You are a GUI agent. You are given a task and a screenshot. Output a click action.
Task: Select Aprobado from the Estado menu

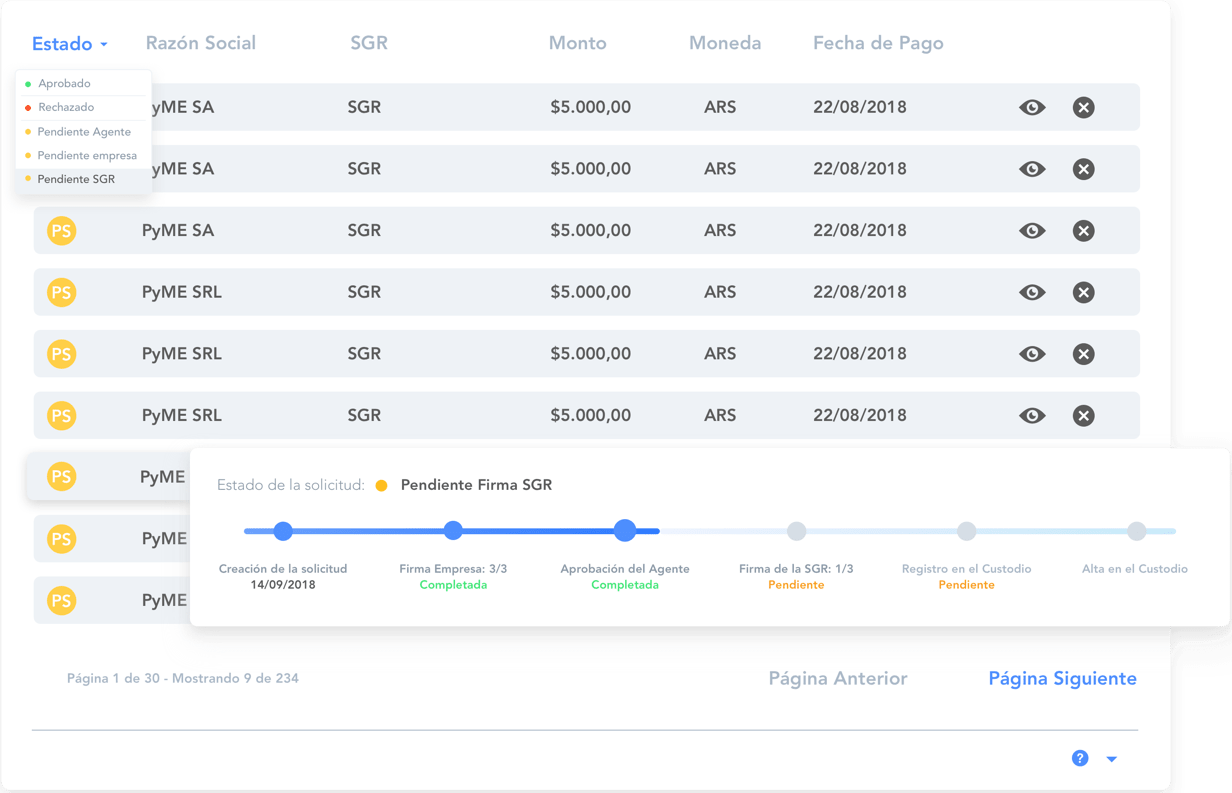click(64, 84)
